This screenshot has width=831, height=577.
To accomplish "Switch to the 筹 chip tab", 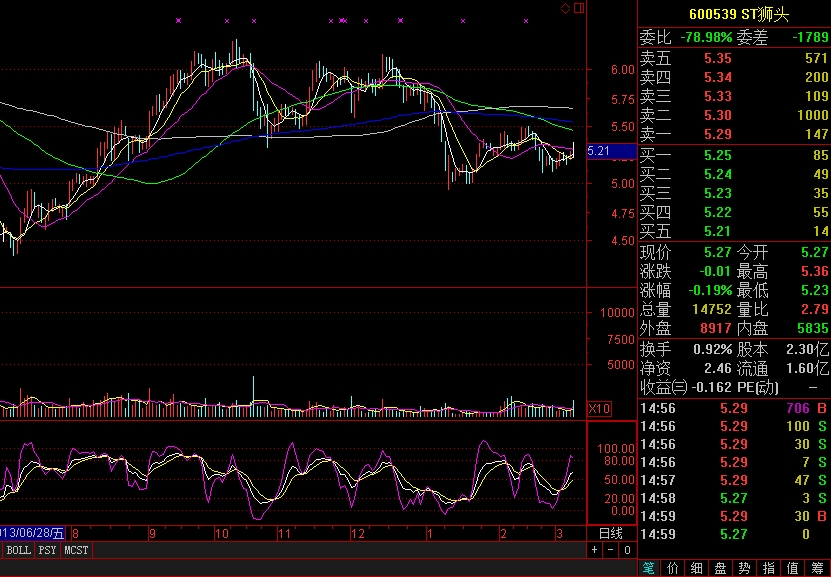I will (817, 569).
